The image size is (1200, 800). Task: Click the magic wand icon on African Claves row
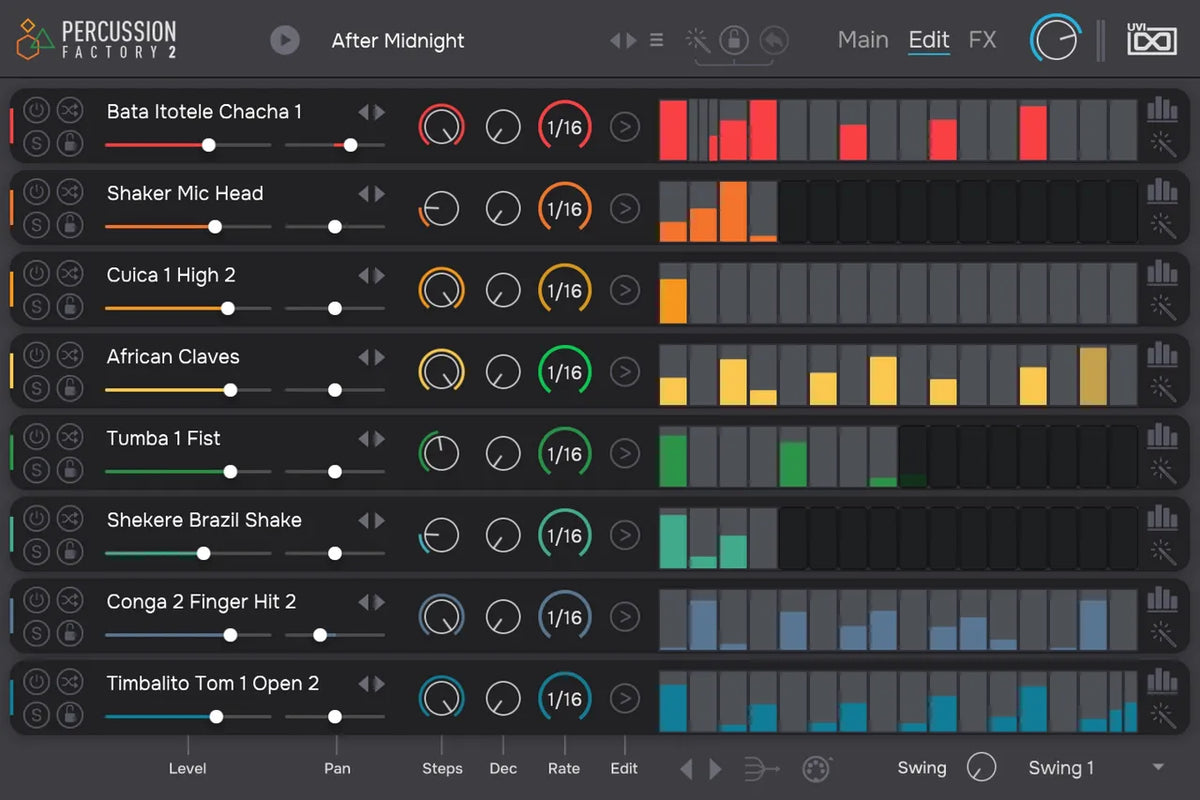1162,389
